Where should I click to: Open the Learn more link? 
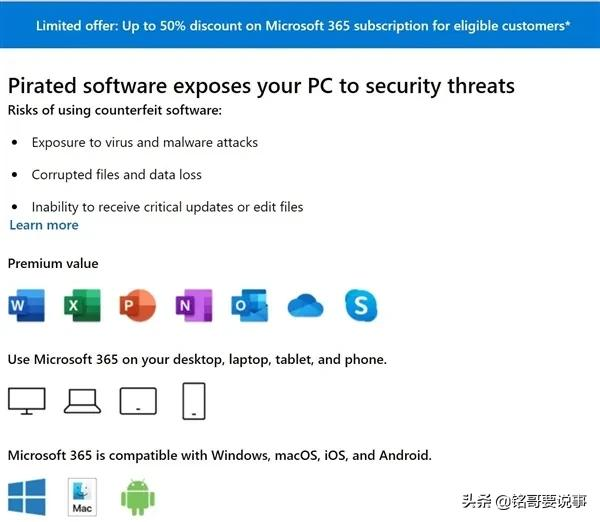pyautogui.click(x=44, y=225)
